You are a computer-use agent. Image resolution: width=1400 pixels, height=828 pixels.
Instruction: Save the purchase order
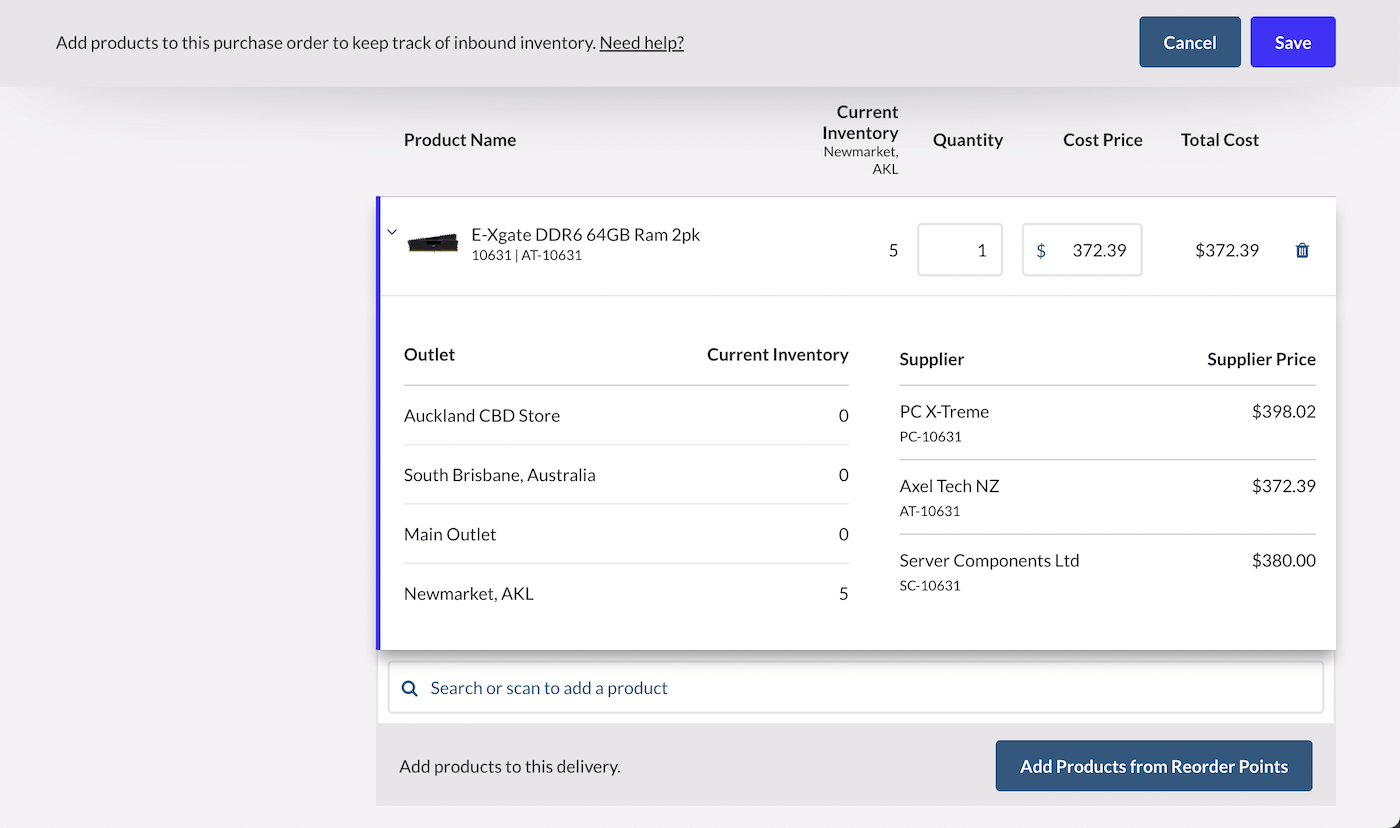[x=1292, y=42]
